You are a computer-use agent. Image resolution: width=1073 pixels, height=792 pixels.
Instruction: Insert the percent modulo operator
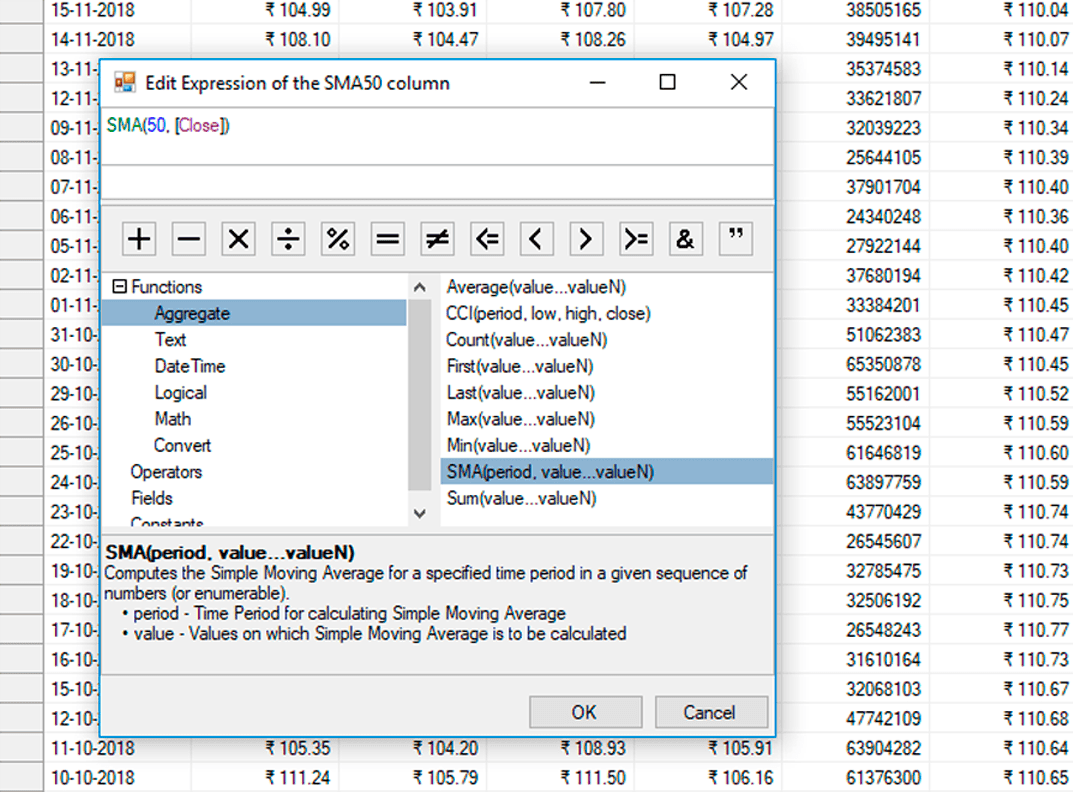(338, 239)
